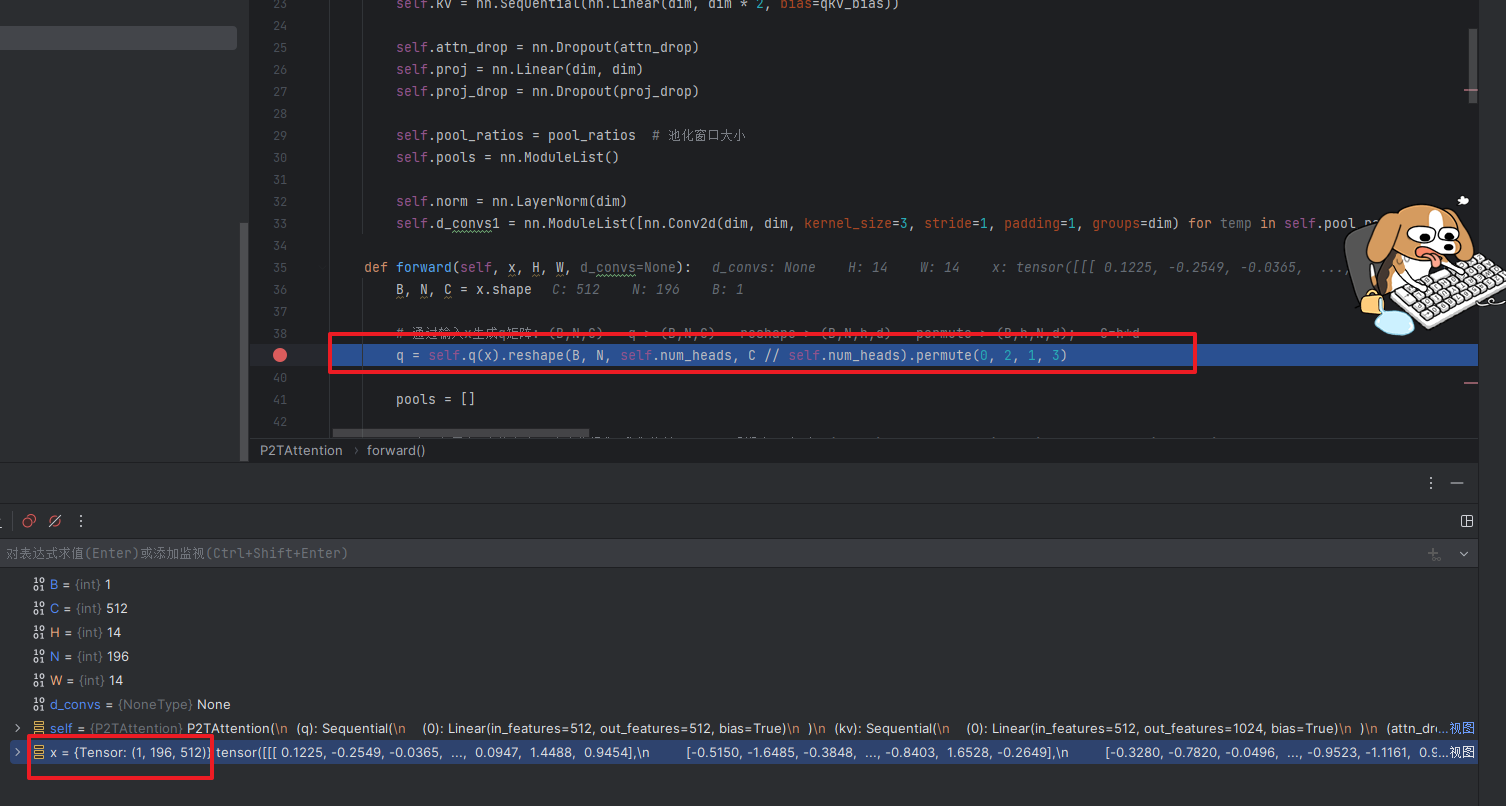Click the code 'B, N, C = x.shape'
Viewport: 1506px width, 806px height.
click(x=464, y=289)
